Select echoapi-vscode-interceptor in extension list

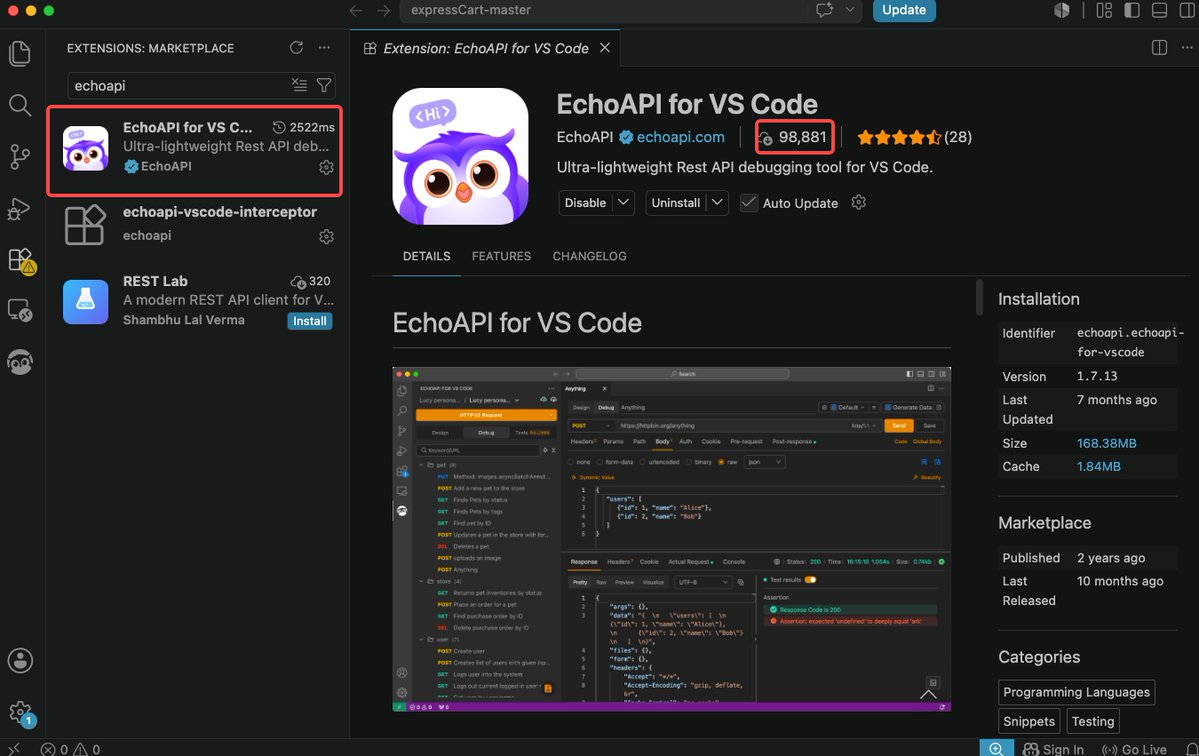[195, 224]
